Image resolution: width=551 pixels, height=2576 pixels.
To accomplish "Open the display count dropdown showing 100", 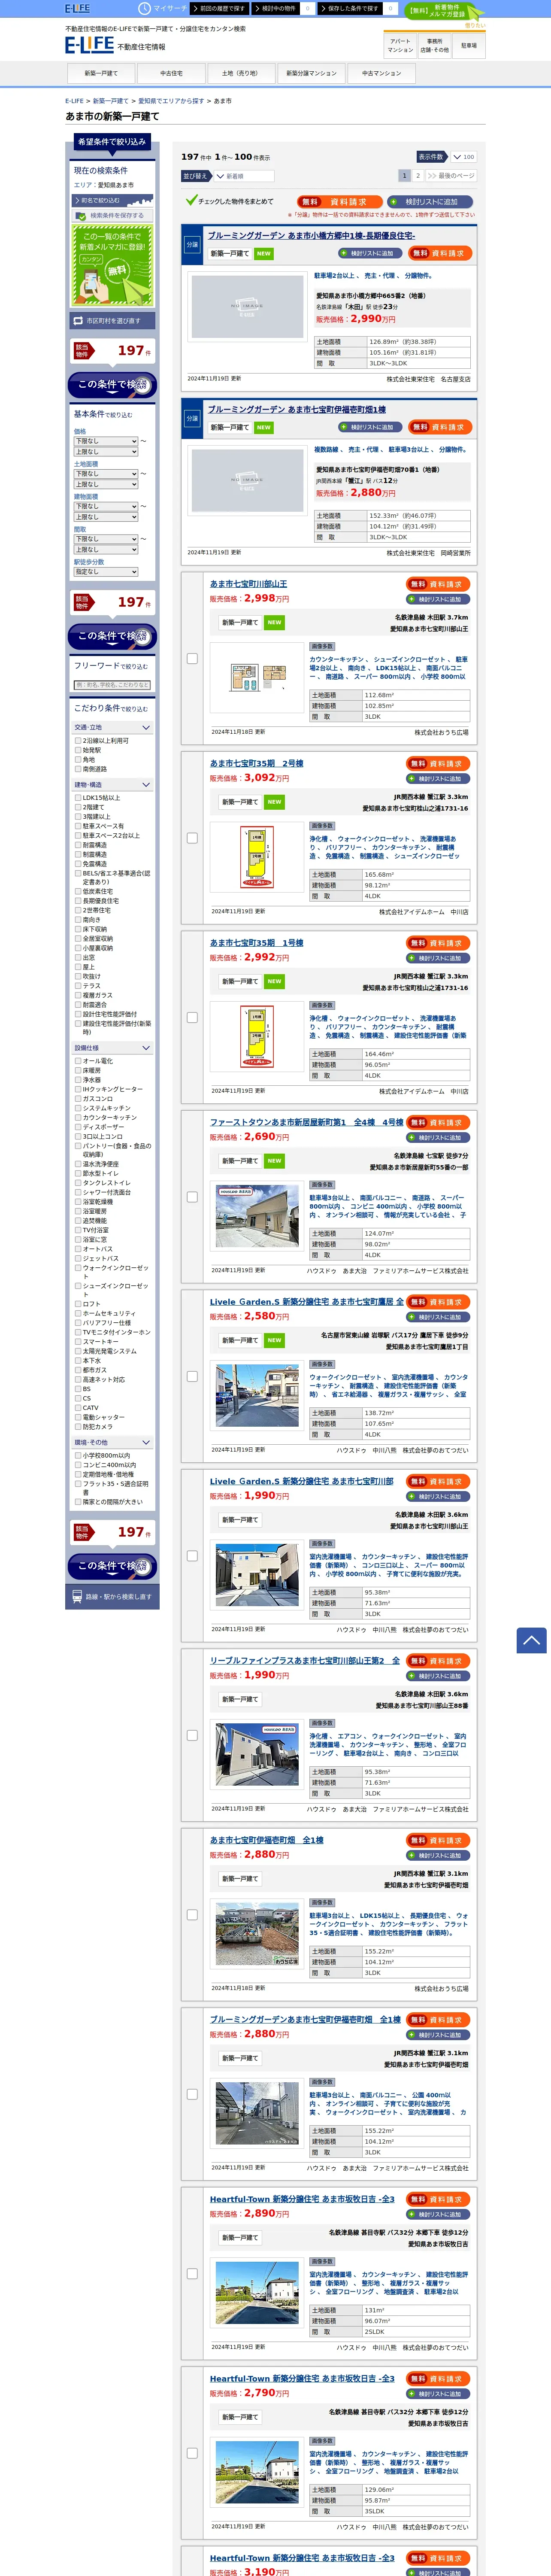I will click(464, 157).
